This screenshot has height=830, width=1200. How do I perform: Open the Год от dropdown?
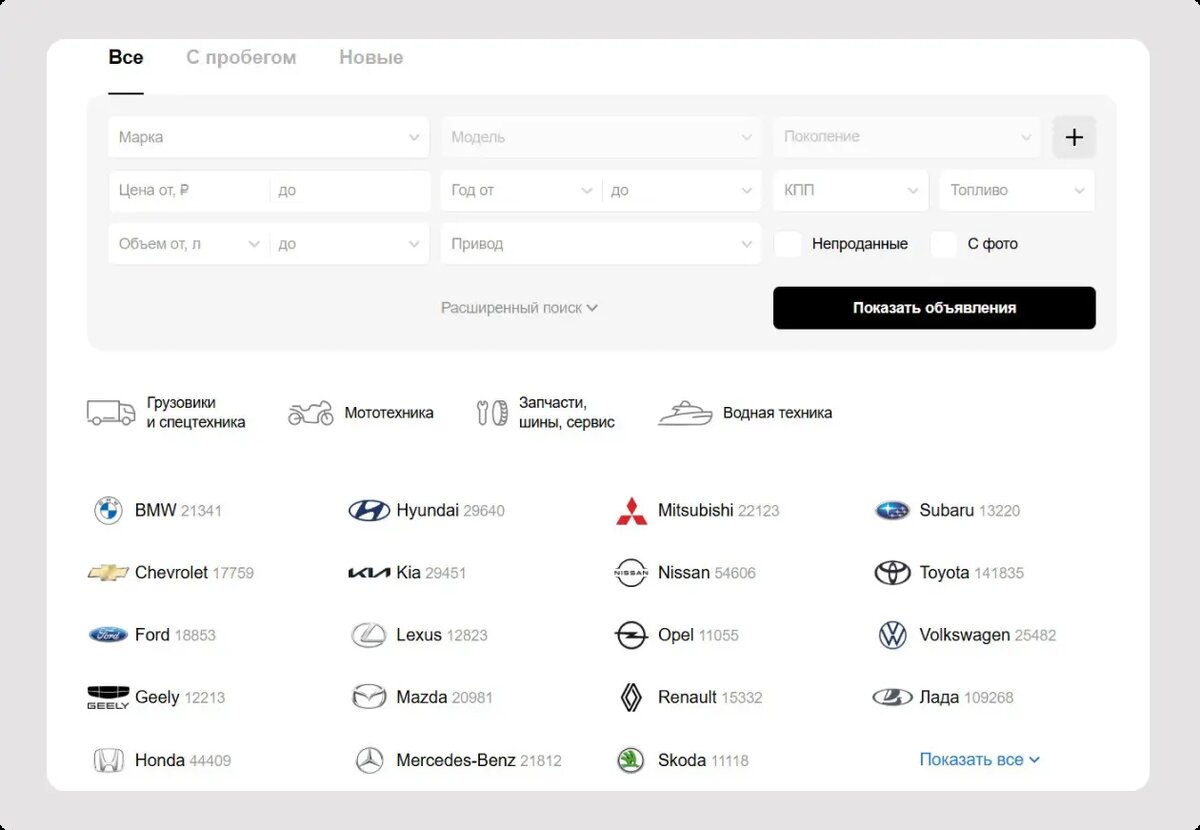click(520, 190)
